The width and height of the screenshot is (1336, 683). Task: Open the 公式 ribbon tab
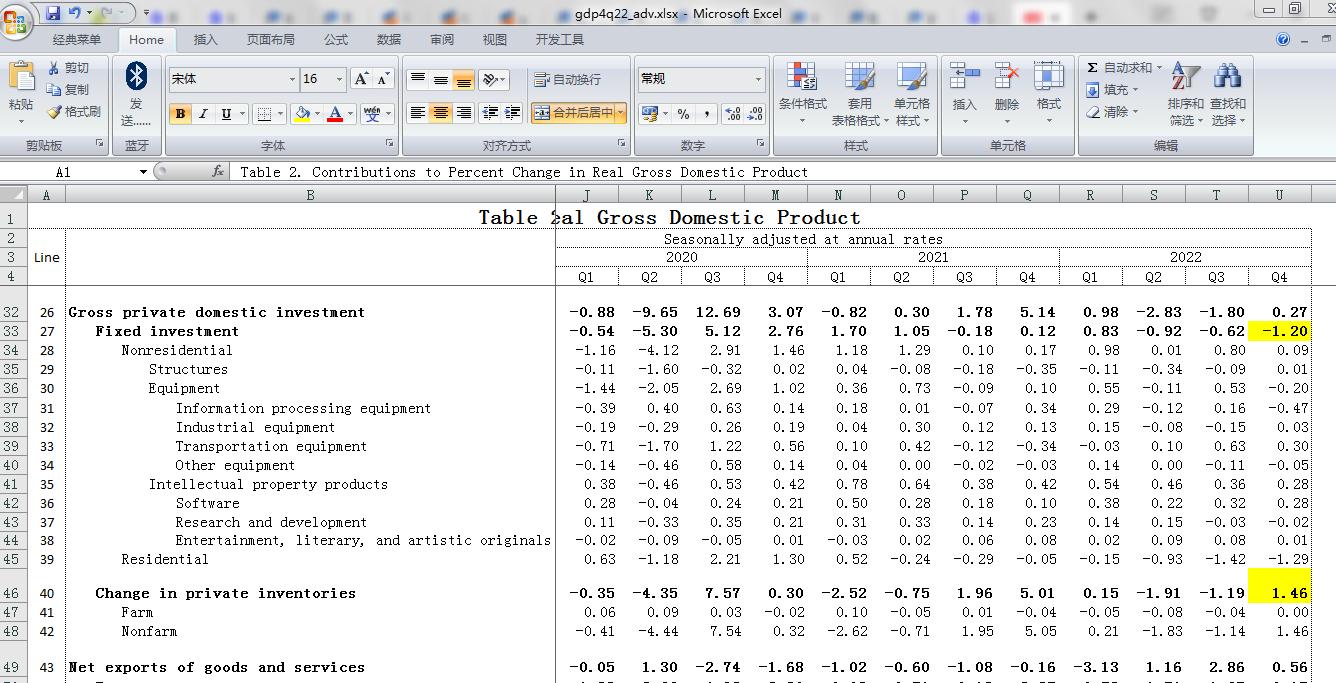336,40
